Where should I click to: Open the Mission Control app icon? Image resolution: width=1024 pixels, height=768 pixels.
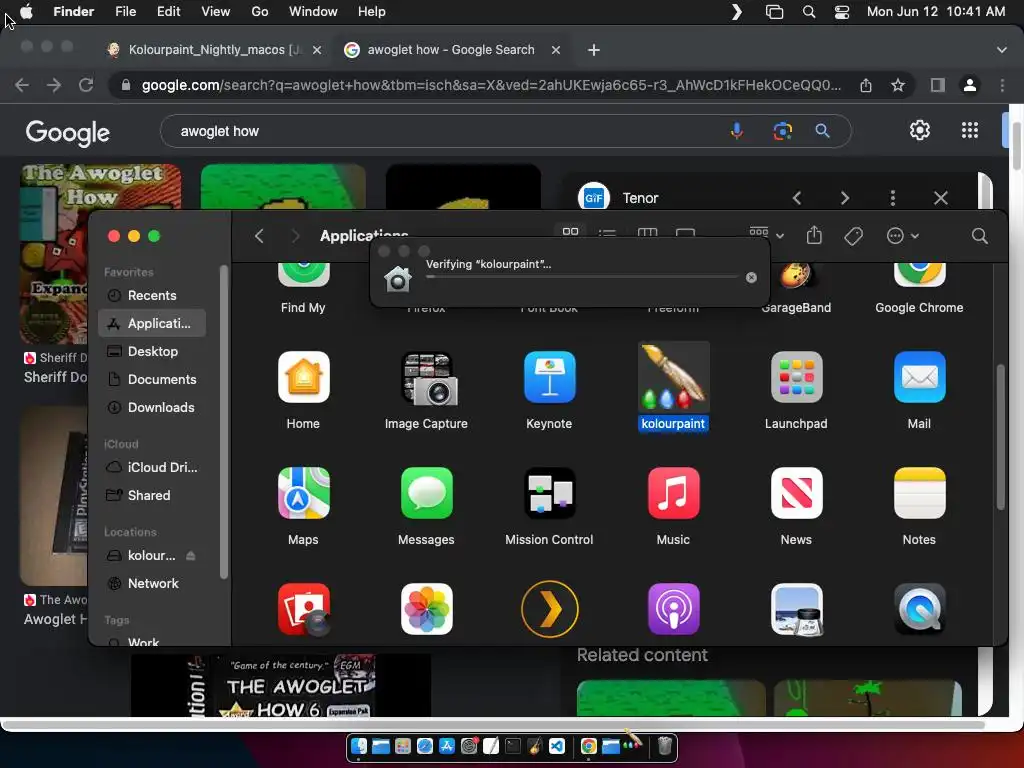pyautogui.click(x=549, y=493)
